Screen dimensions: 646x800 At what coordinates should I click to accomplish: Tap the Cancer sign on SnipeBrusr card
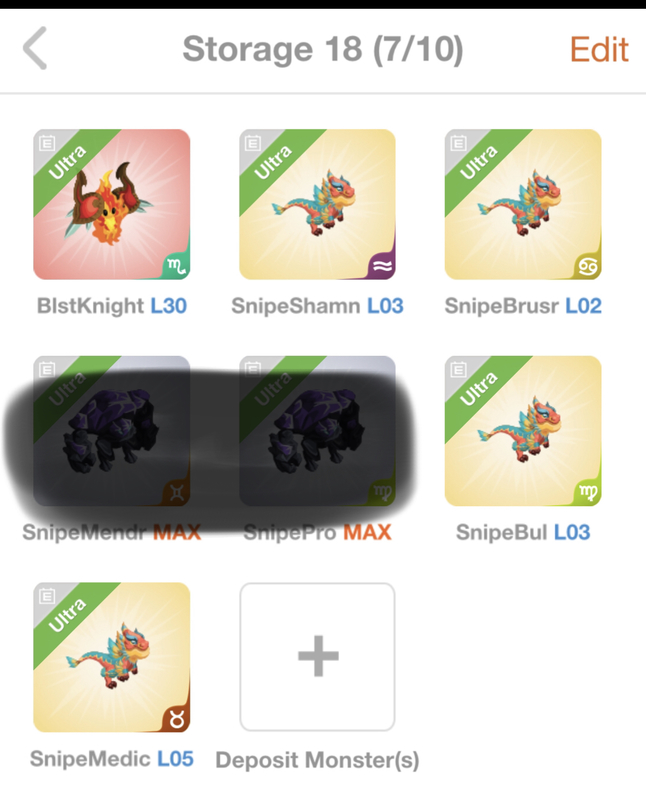[x=588, y=265]
